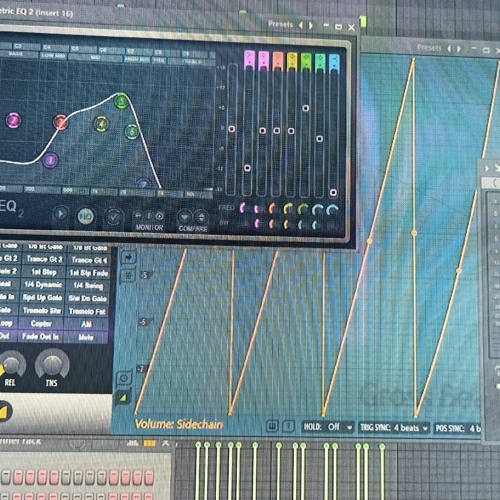Image resolution: width=500 pixels, height=500 pixels.
Task: Select the red band 3 token
Action: [61, 122]
